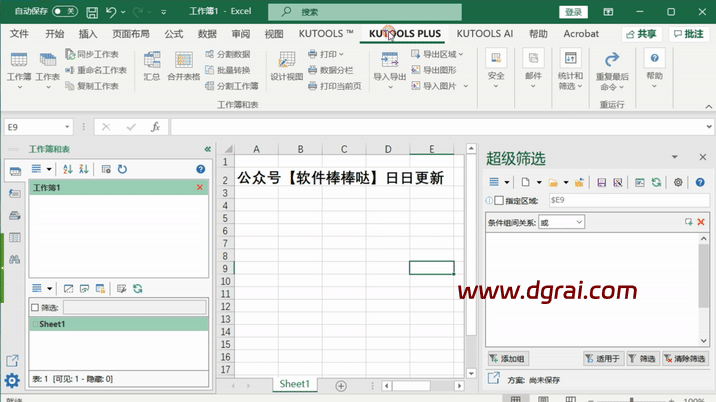The image size is (716, 402).
Task: Open the 页面布局 ribbon tab
Action: (130, 33)
